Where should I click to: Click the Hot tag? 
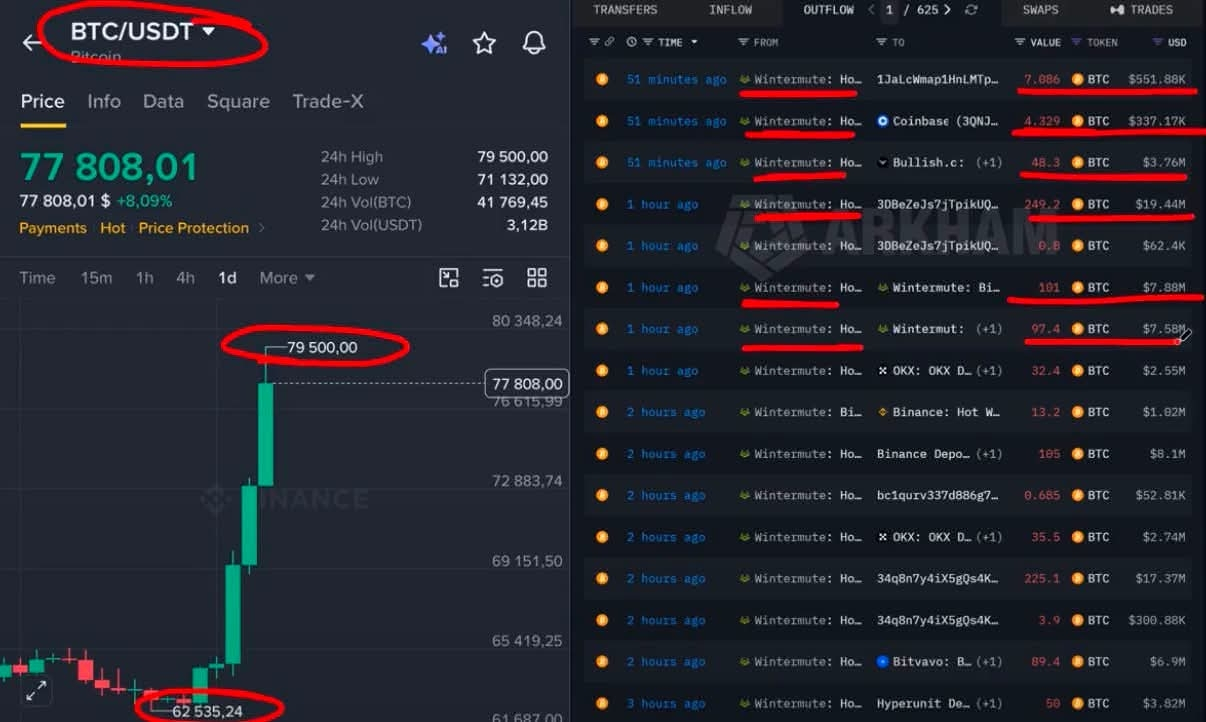(113, 228)
